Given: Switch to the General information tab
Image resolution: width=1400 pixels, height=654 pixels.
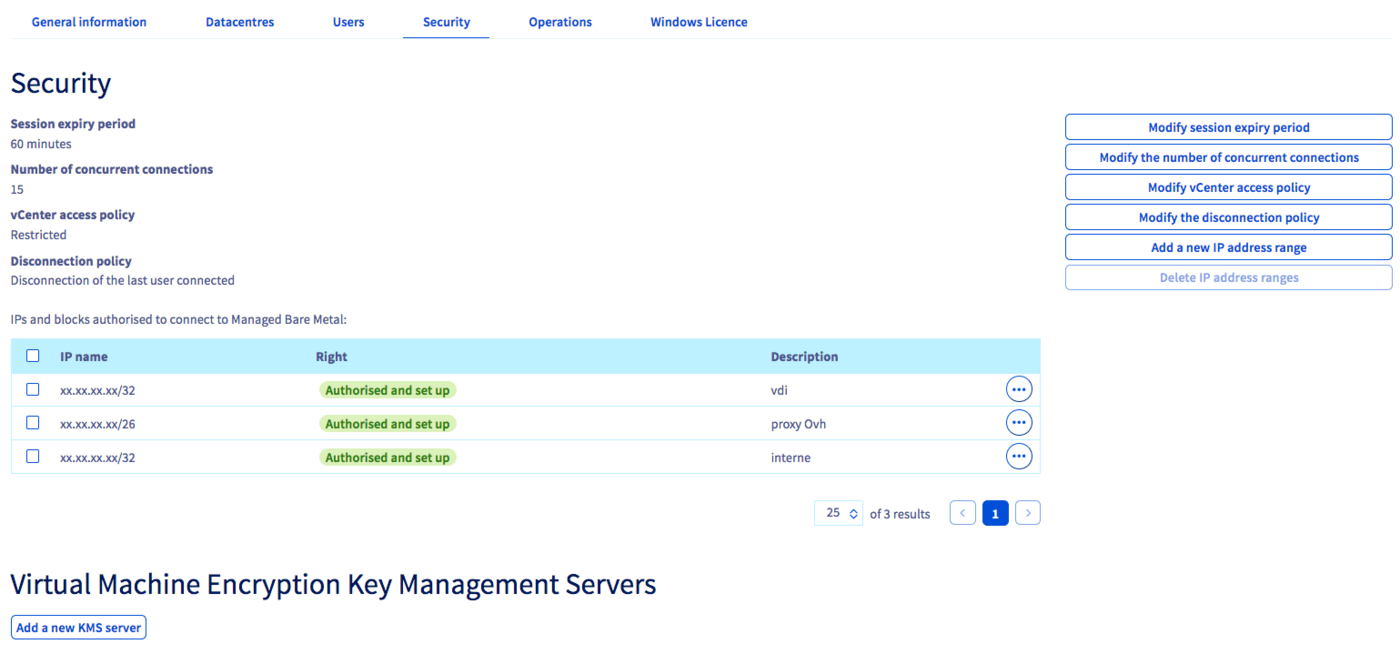Looking at the screenshot, I should point(88,21).
